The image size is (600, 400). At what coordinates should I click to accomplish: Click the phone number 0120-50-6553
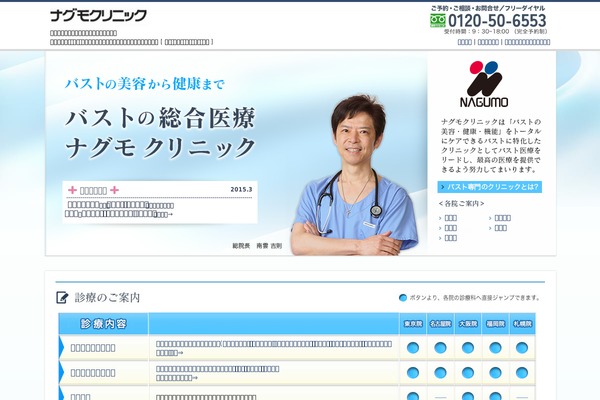pyautogui.click(x=497, y=20)
